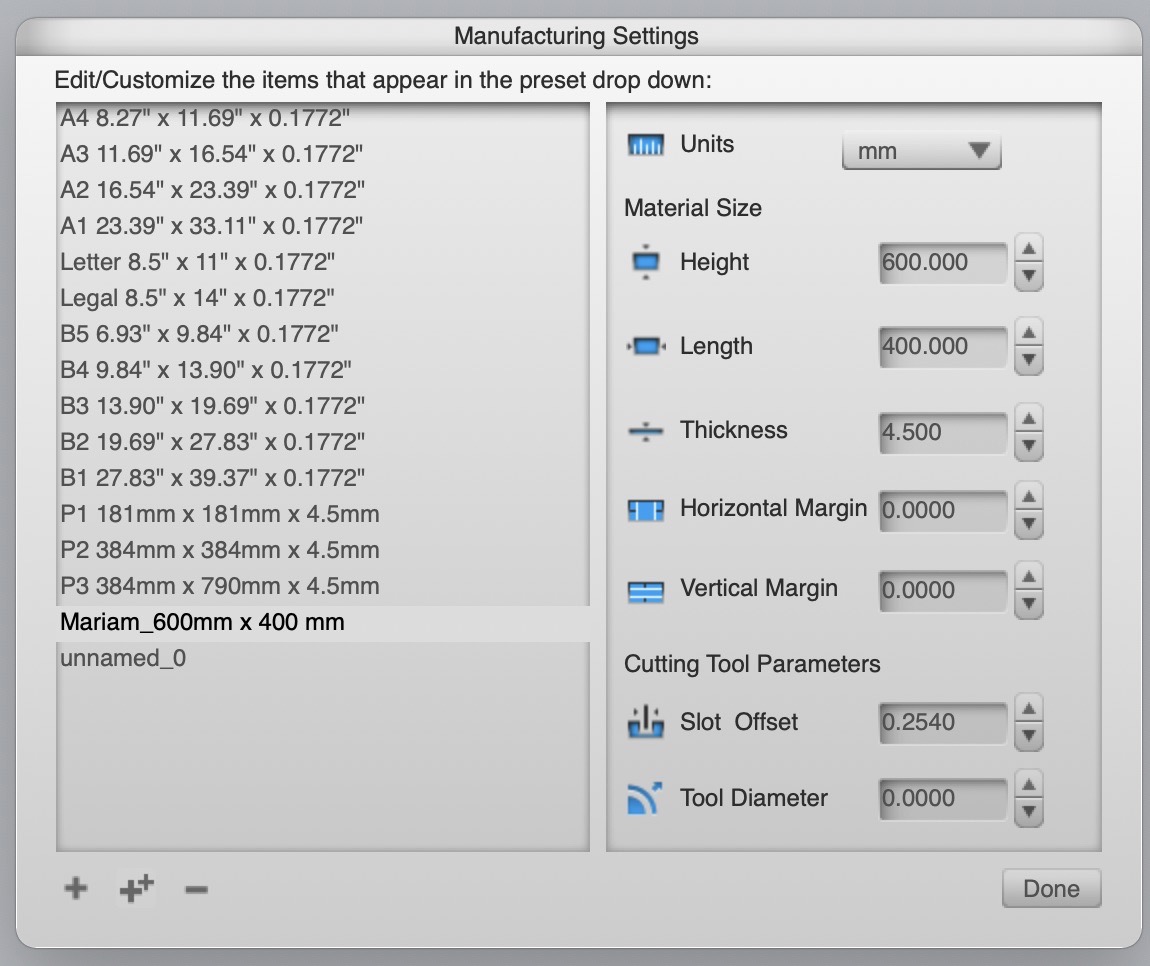This screenshot has height=966, width=1150.
Task: Choose the unnamed_0 preset in list
Action: pyautogui.click(x=123, y=658)
